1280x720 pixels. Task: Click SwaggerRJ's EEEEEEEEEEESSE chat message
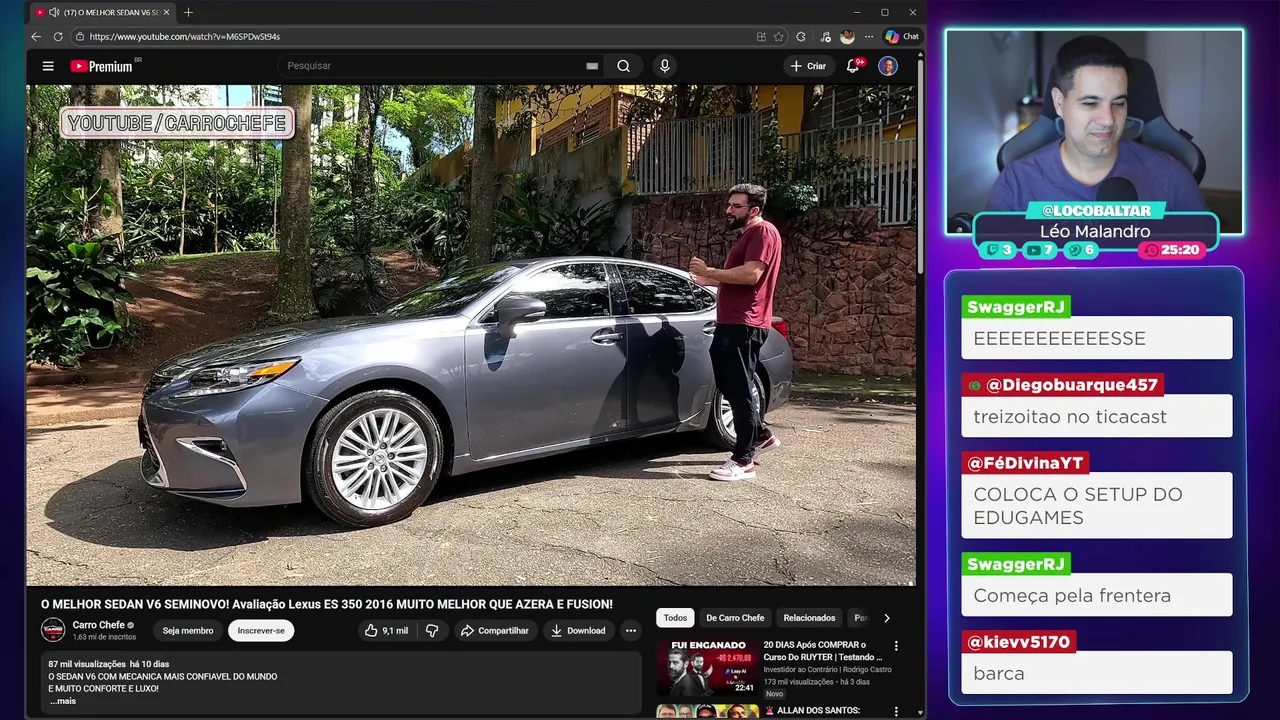pos(1096,338)
